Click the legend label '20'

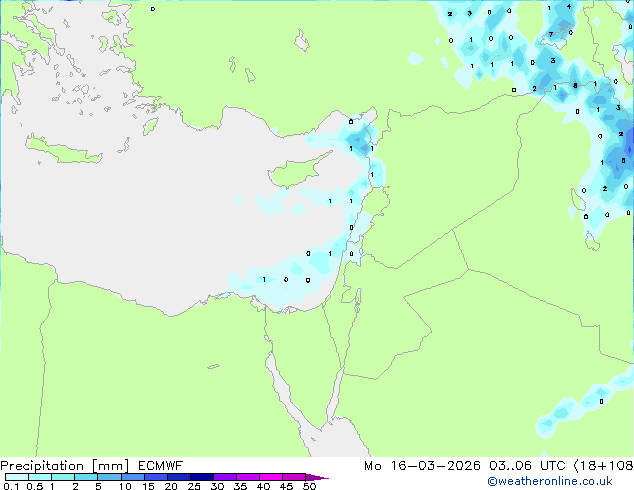click(x=171, y=486)
